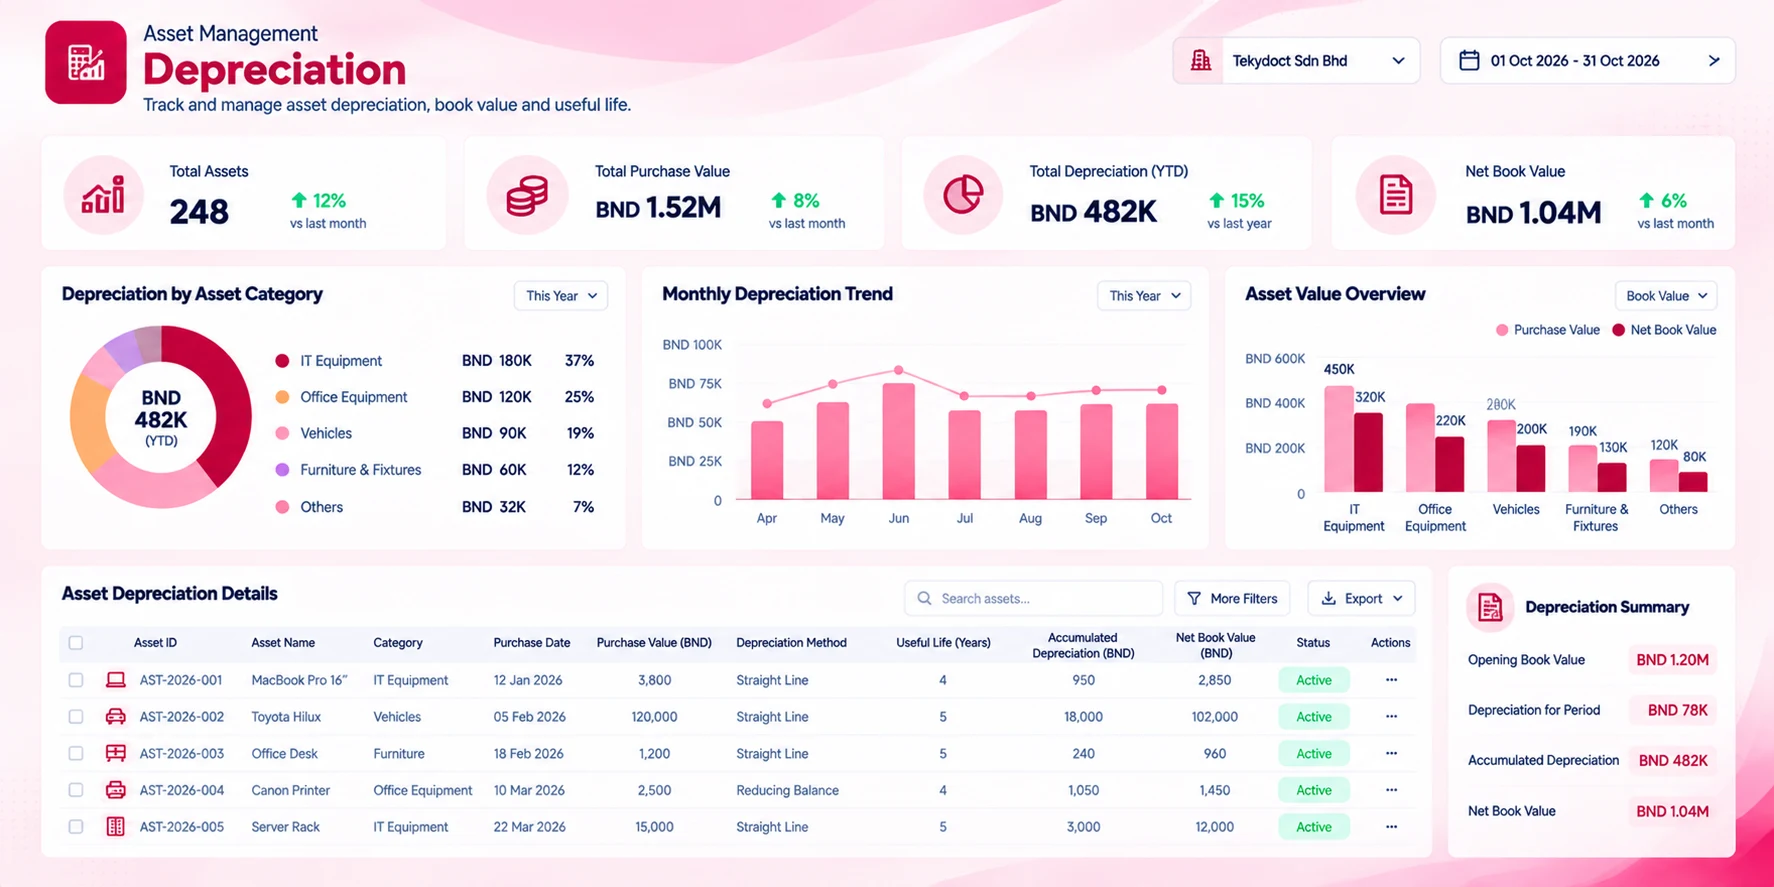
Task: Open the 01 Oct 2026 - 31 Oct 2026 date picker
Action: pyautogui.click(x=1587, y=61)
